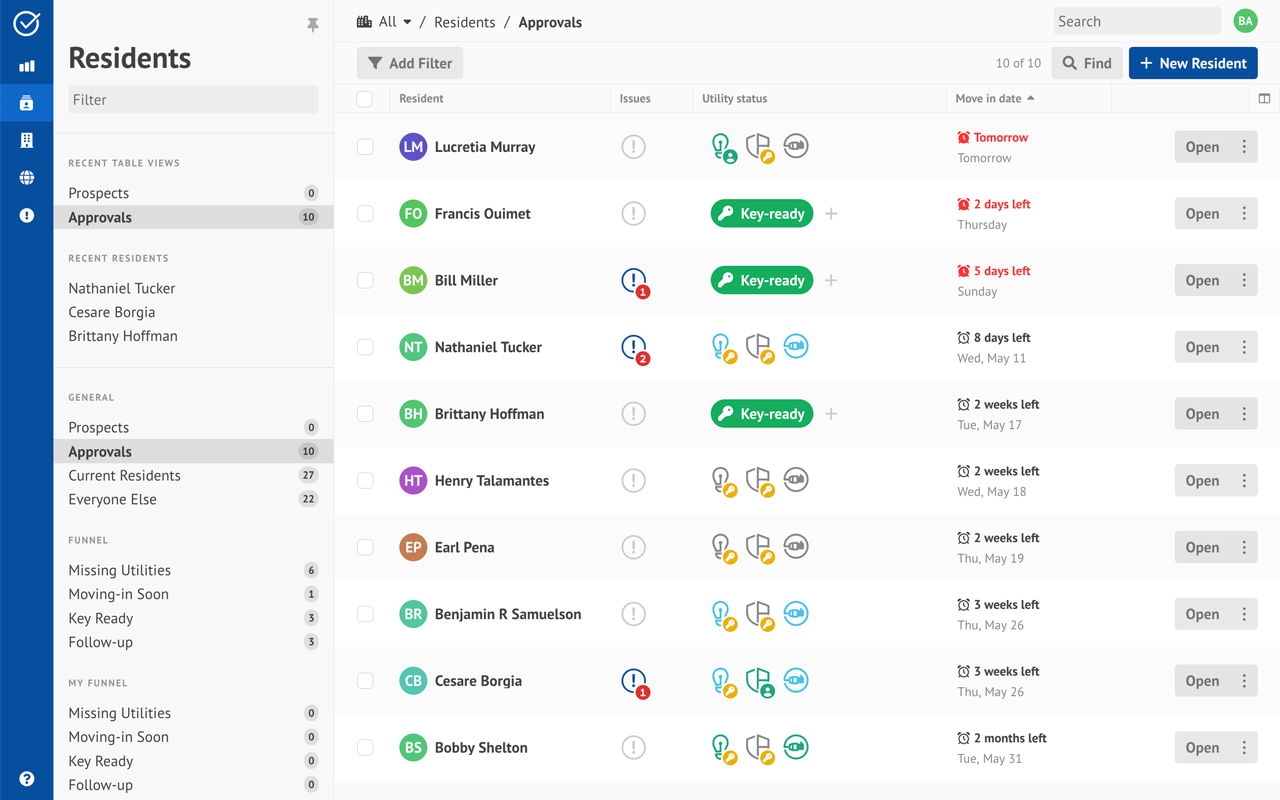1280x800 pixels.
Task: Switch to the Current Residents view
Action: pyautogui.click(x=124, y=475)
